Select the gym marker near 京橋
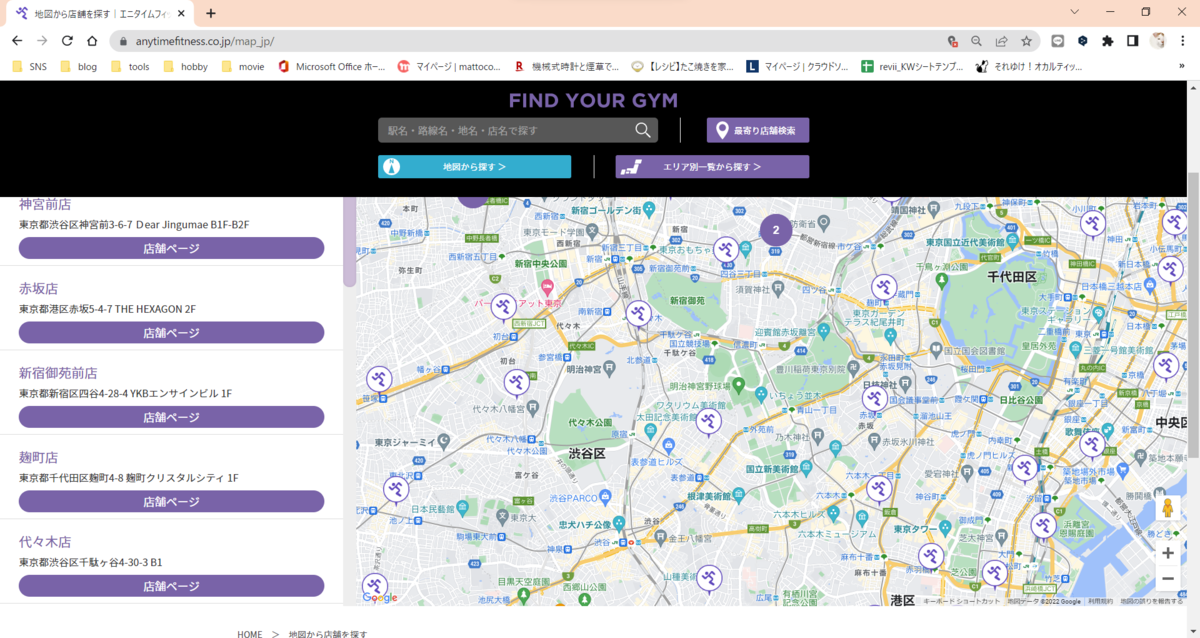The width and height of the screenshot is (1200, 638). tap(1166, 367)
